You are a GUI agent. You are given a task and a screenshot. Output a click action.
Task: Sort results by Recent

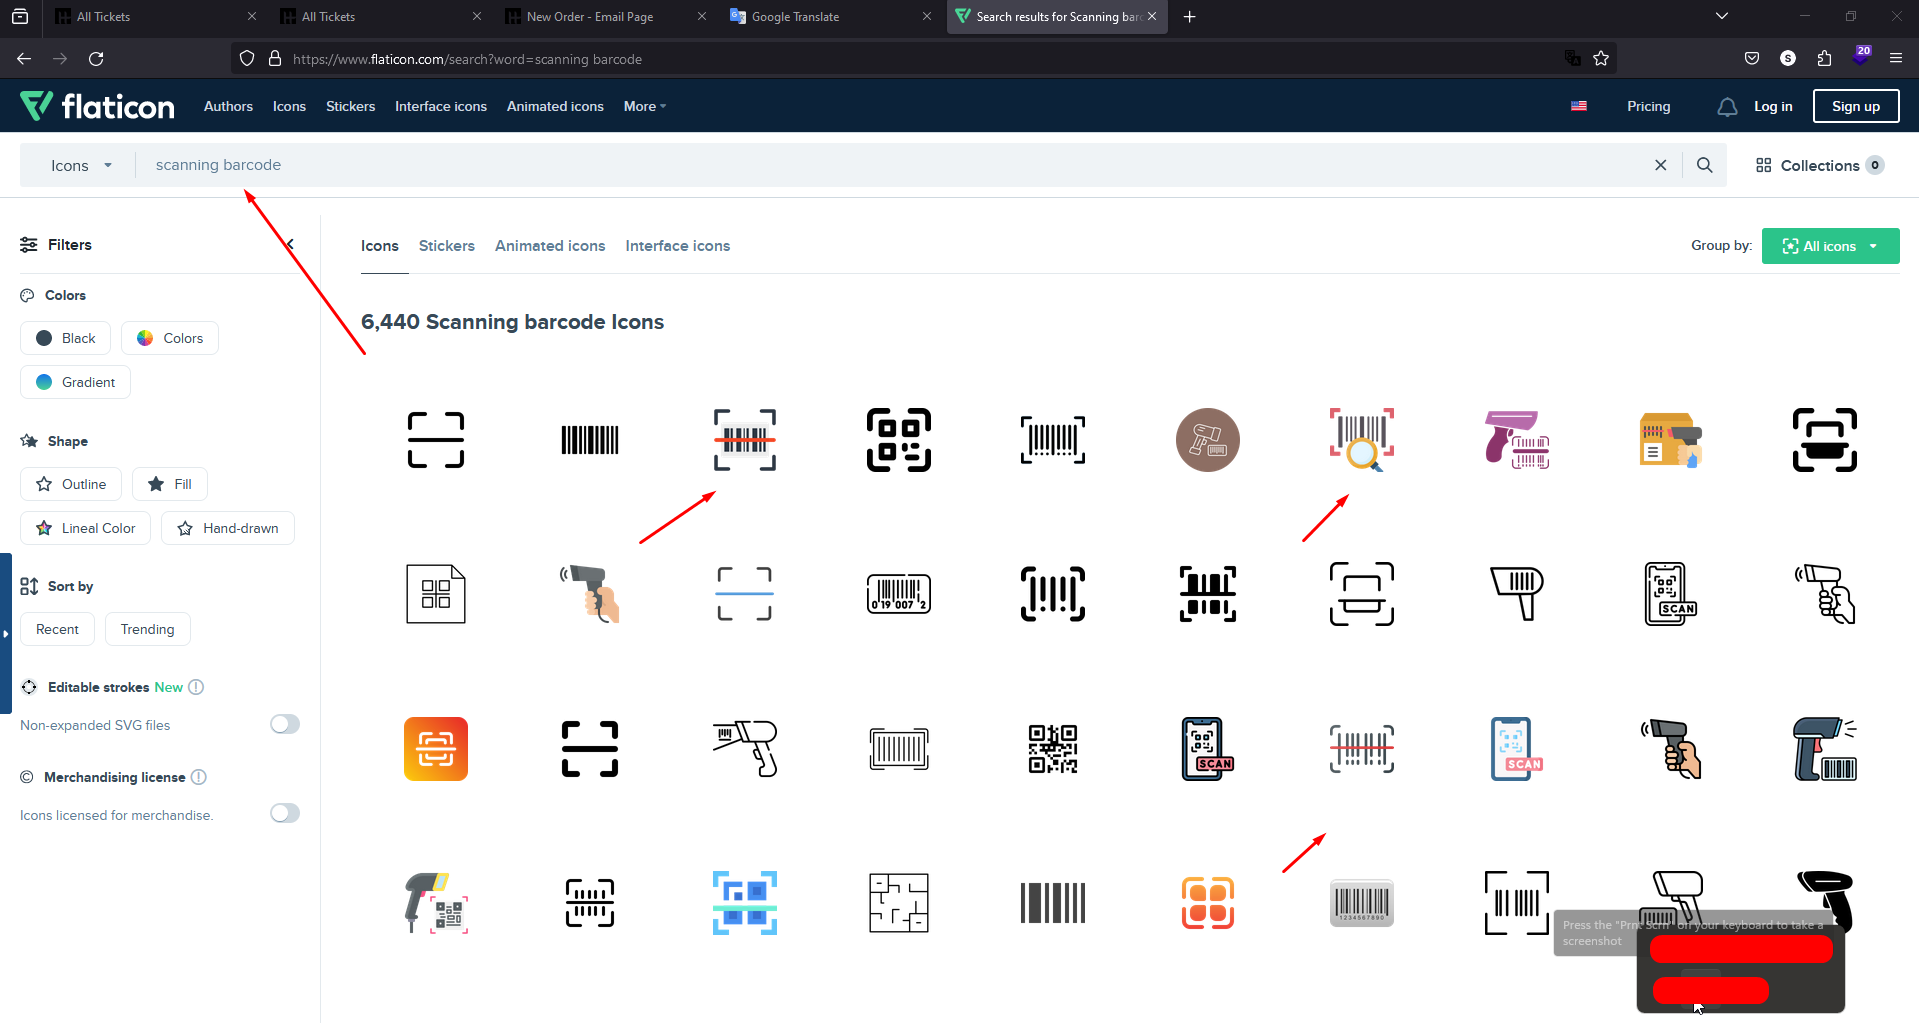(57, 629)
